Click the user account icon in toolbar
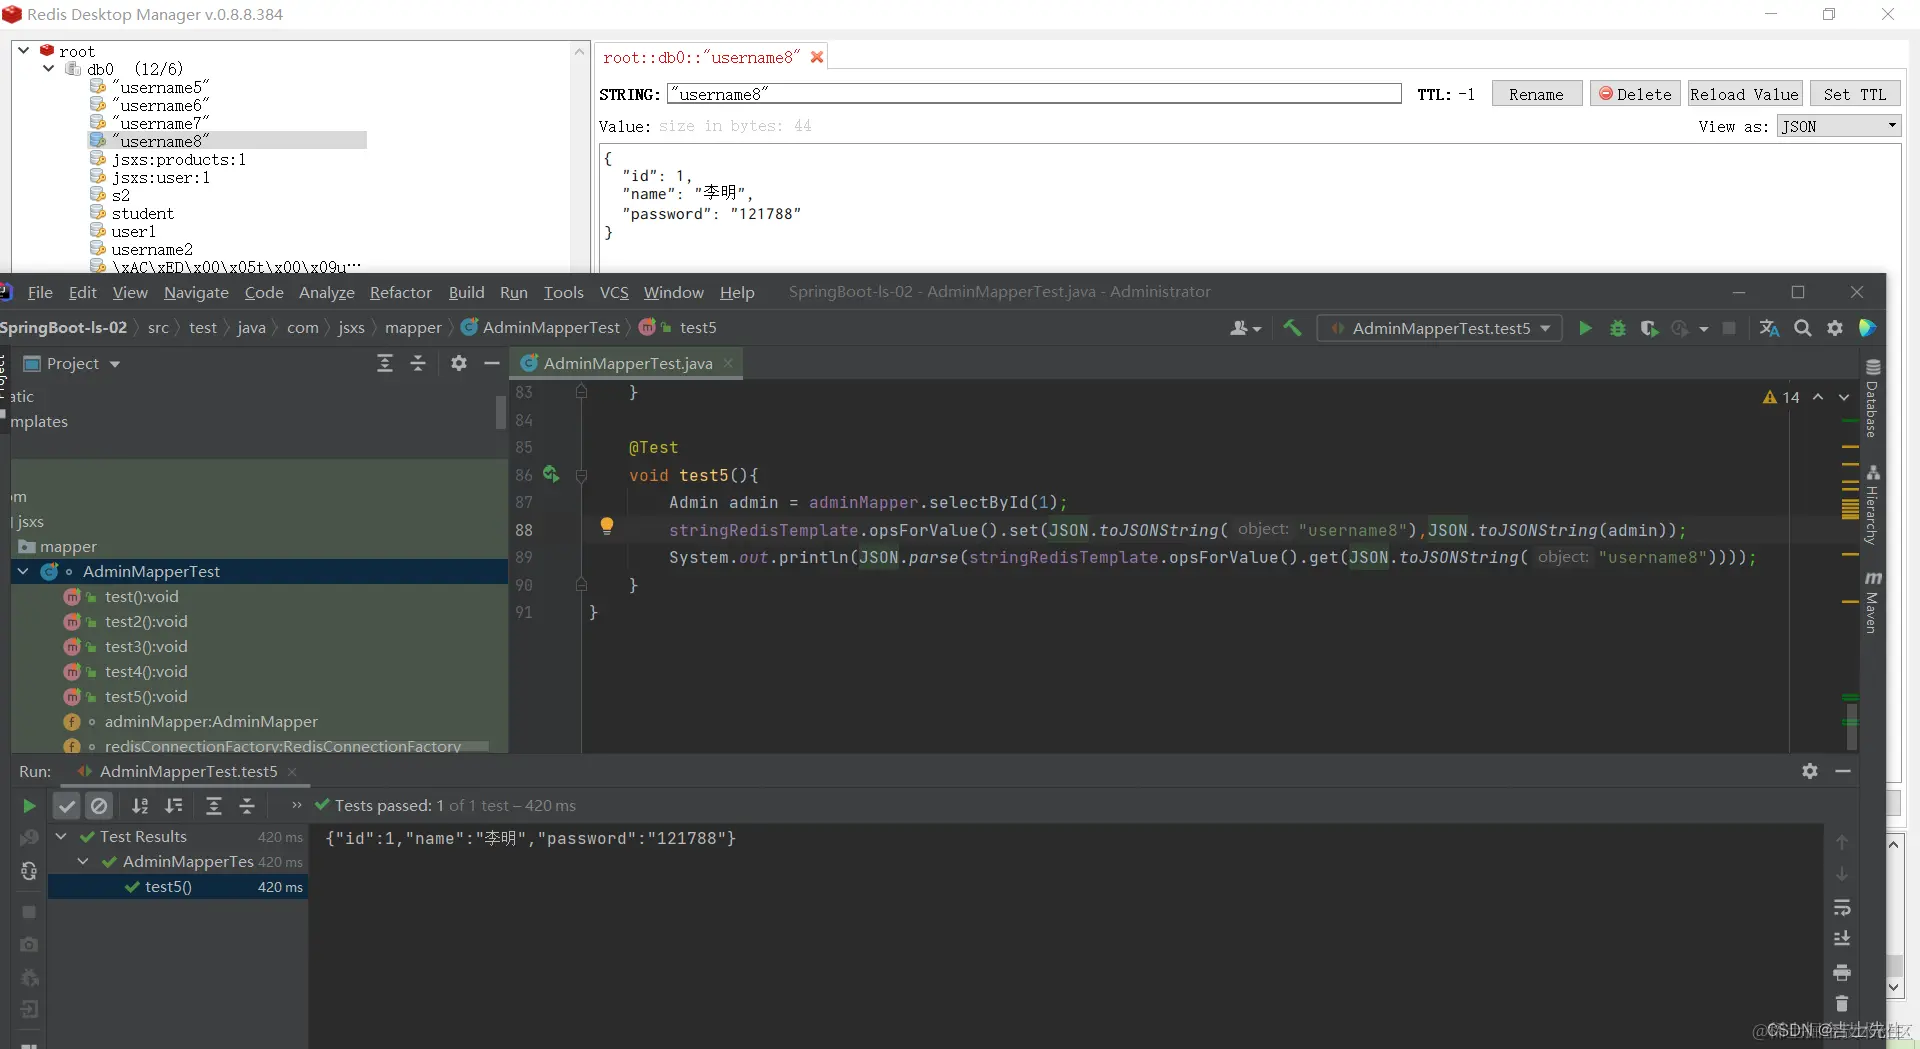The image size is (1920, 1049). click(1245, 328)
